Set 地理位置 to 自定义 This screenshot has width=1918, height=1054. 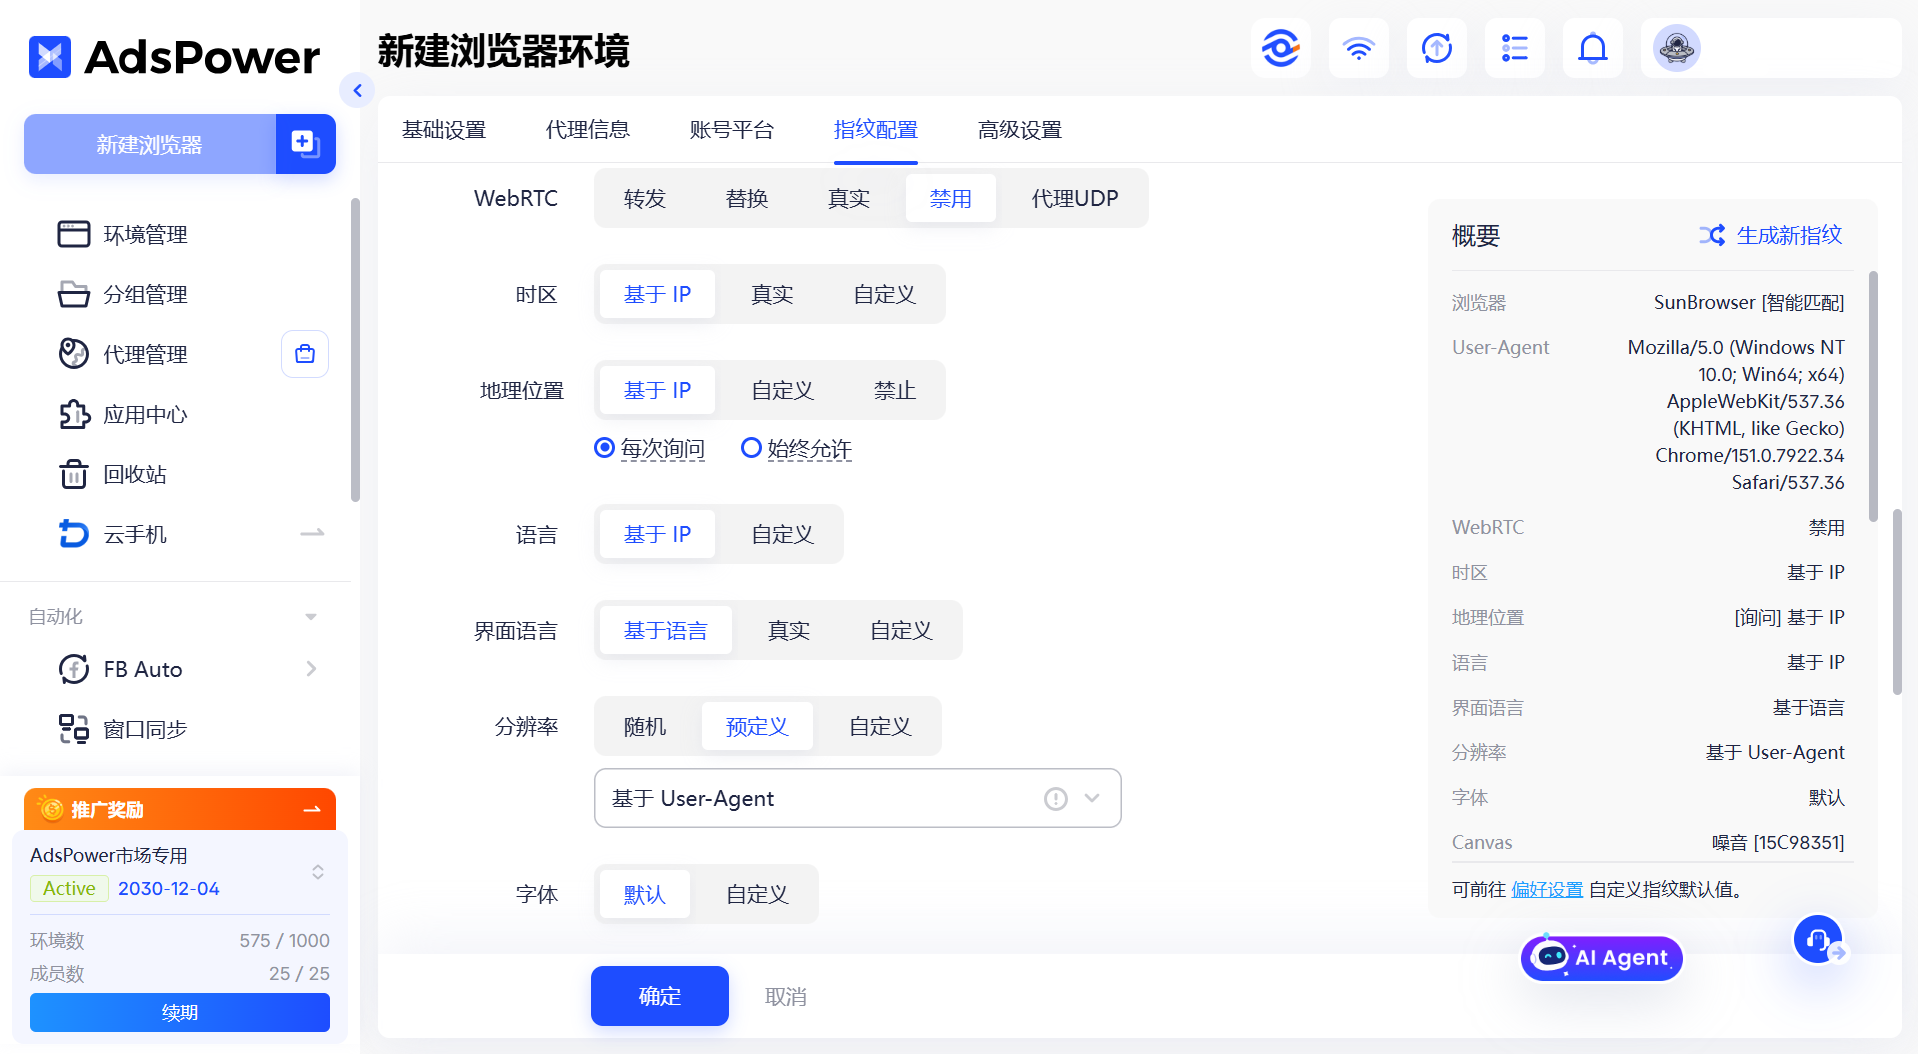click(x=783, y=390)
